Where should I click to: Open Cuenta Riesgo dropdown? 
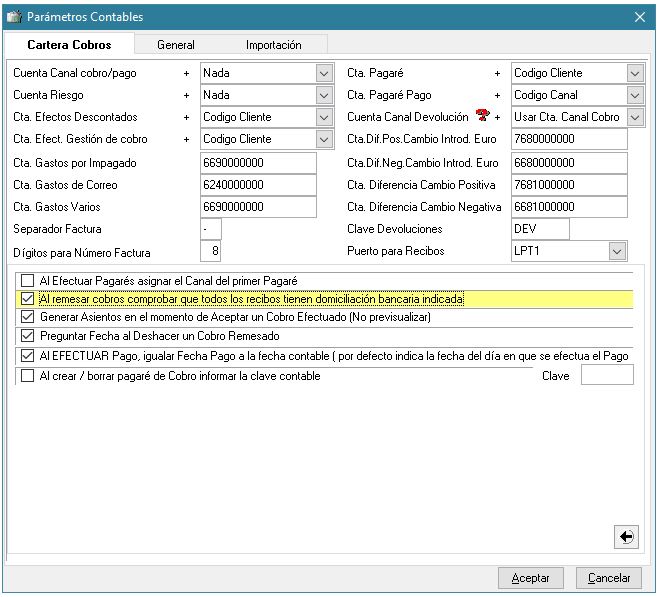[324, 95]
